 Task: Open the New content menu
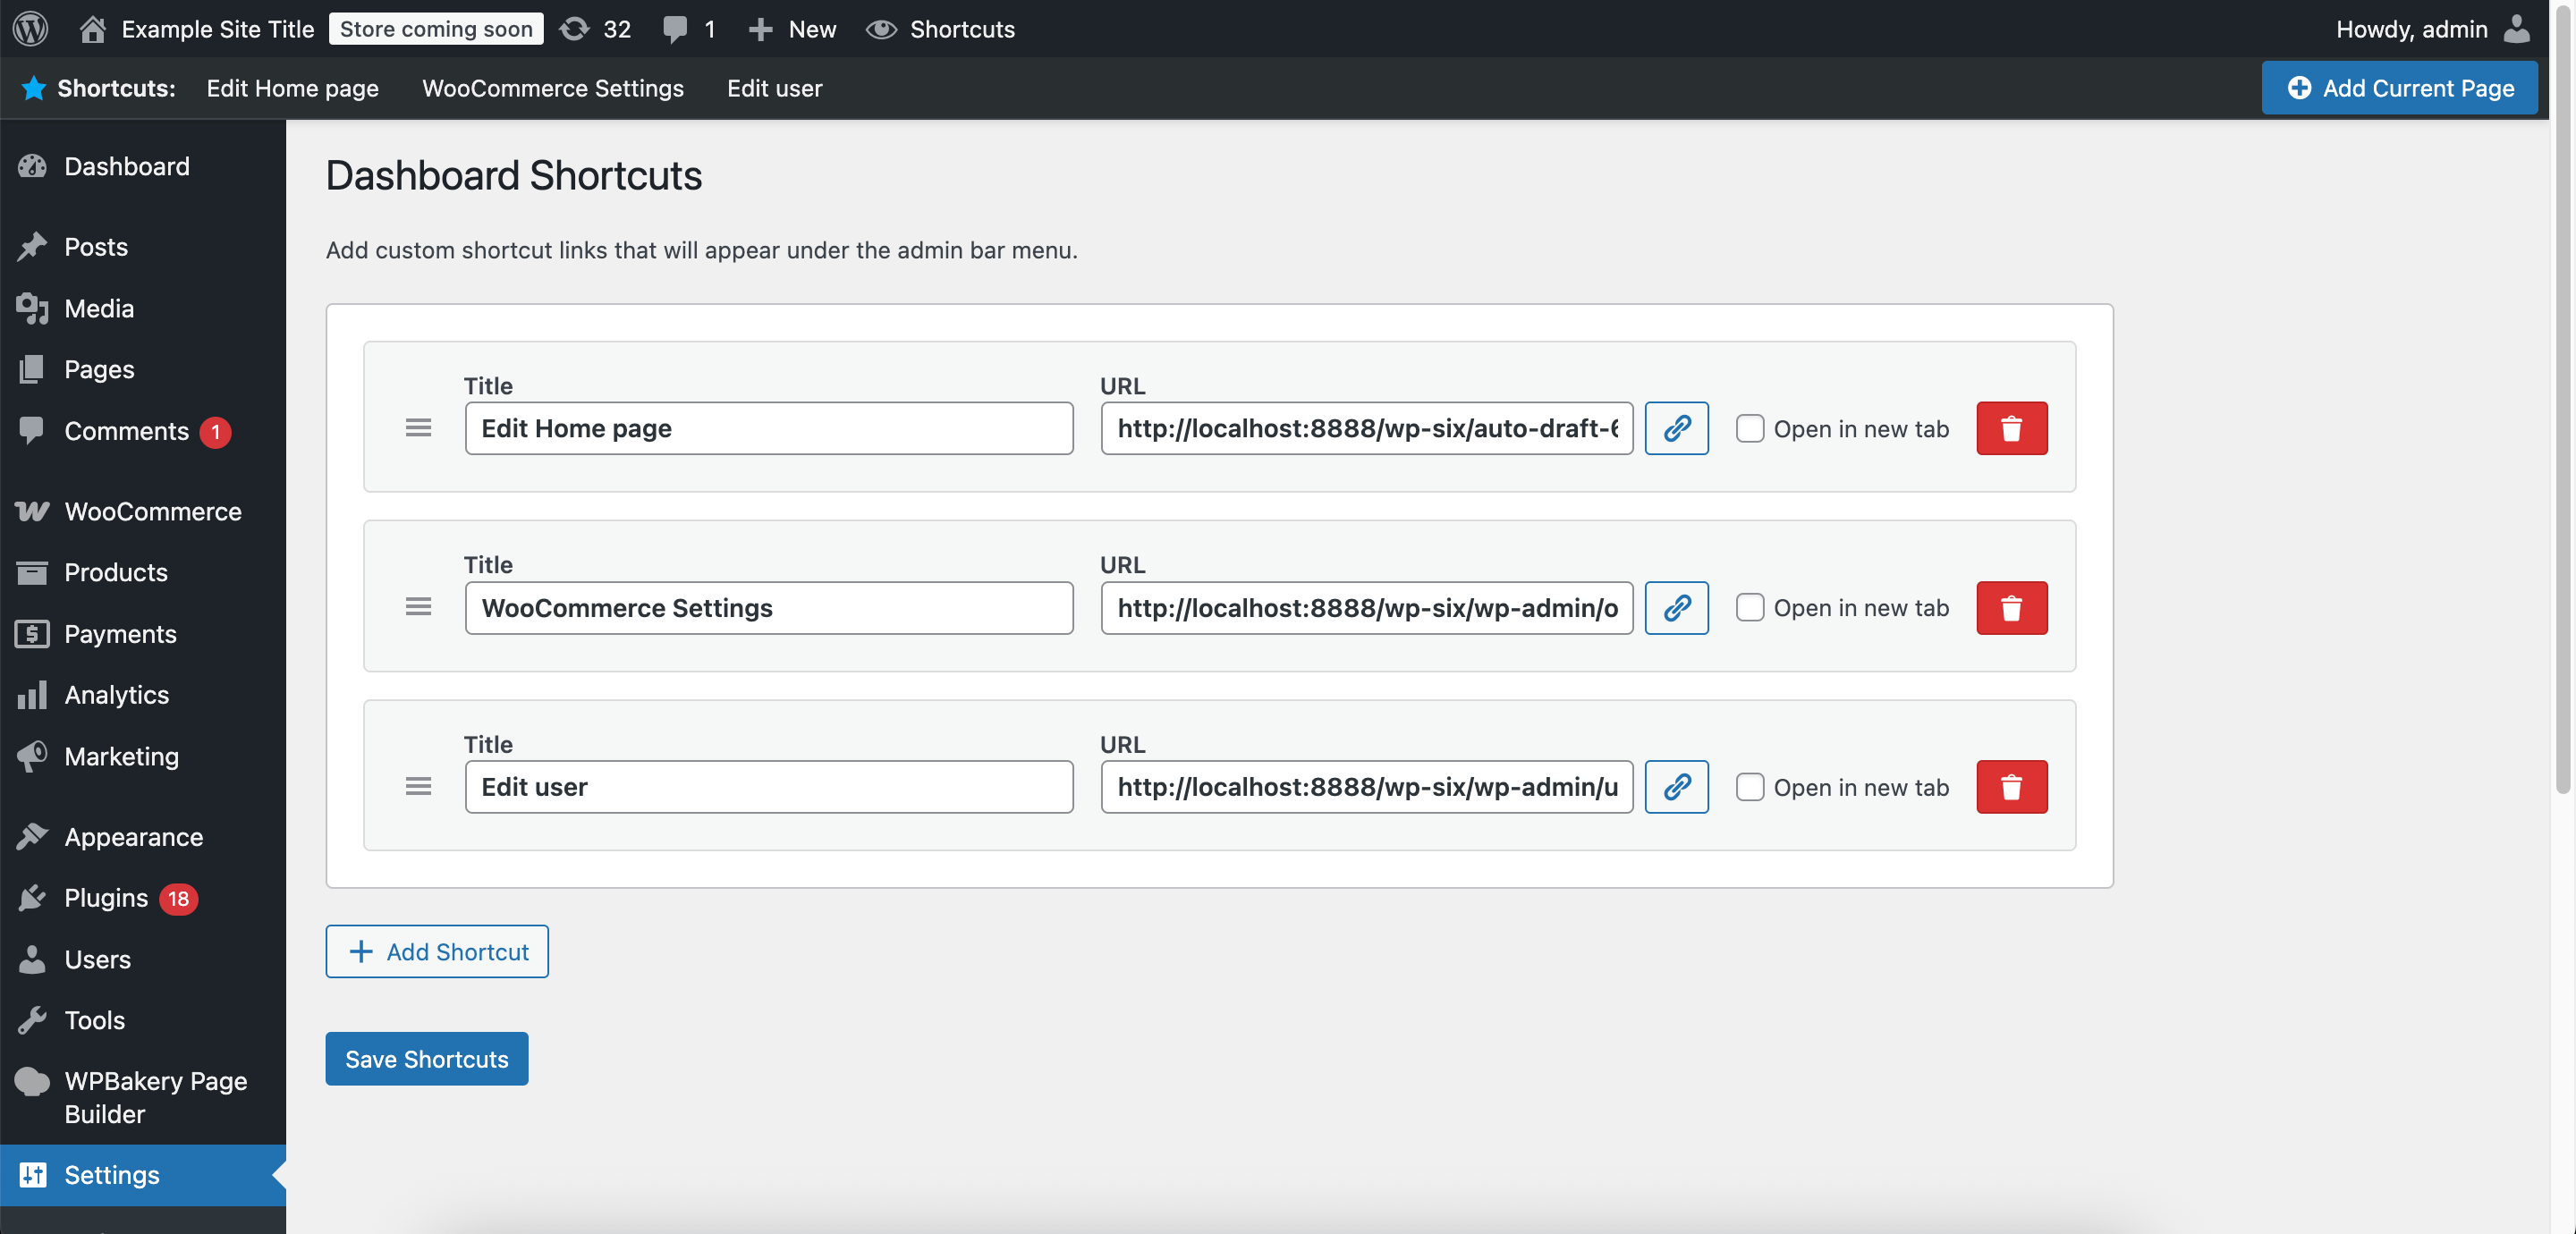(x=792, y=28)
